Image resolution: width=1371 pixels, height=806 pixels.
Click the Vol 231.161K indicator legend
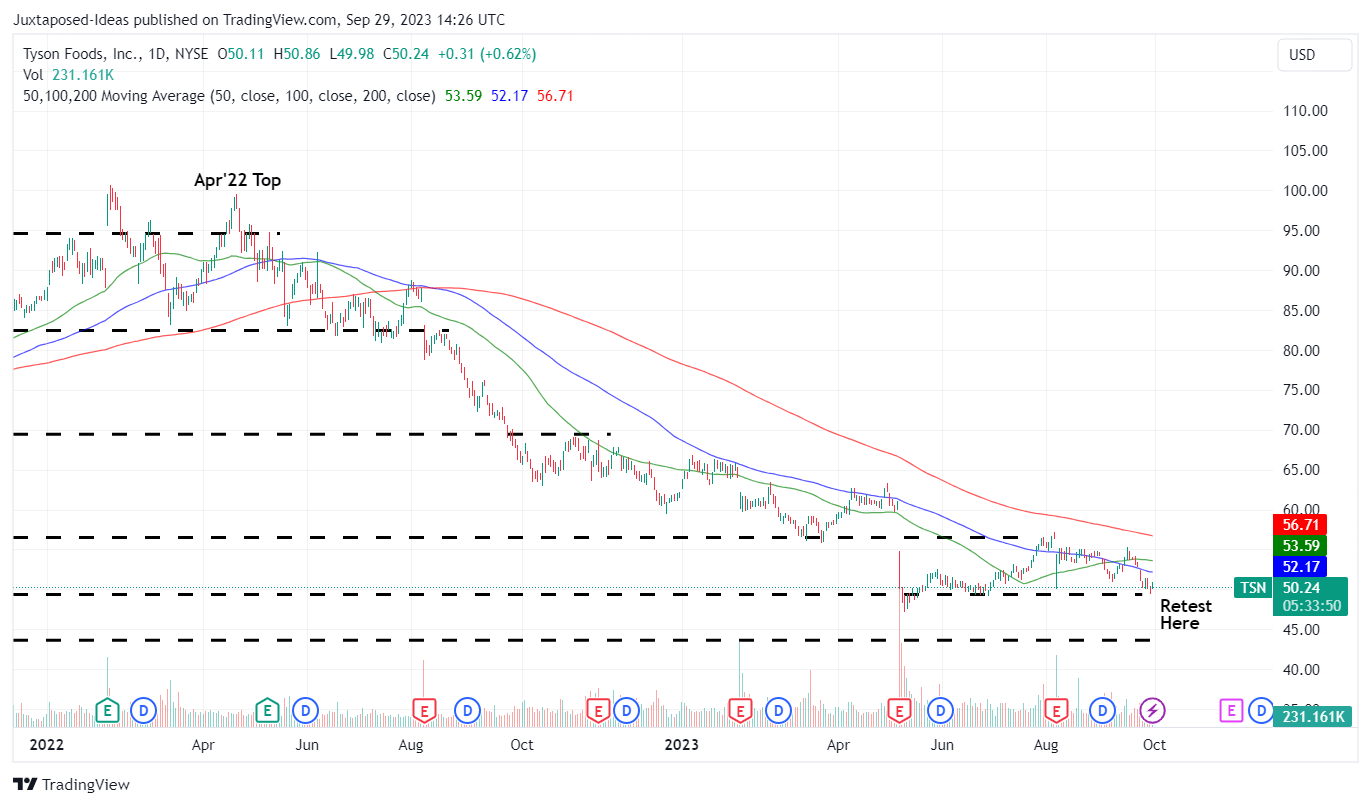pyautogui.click(x=68, y=75)
